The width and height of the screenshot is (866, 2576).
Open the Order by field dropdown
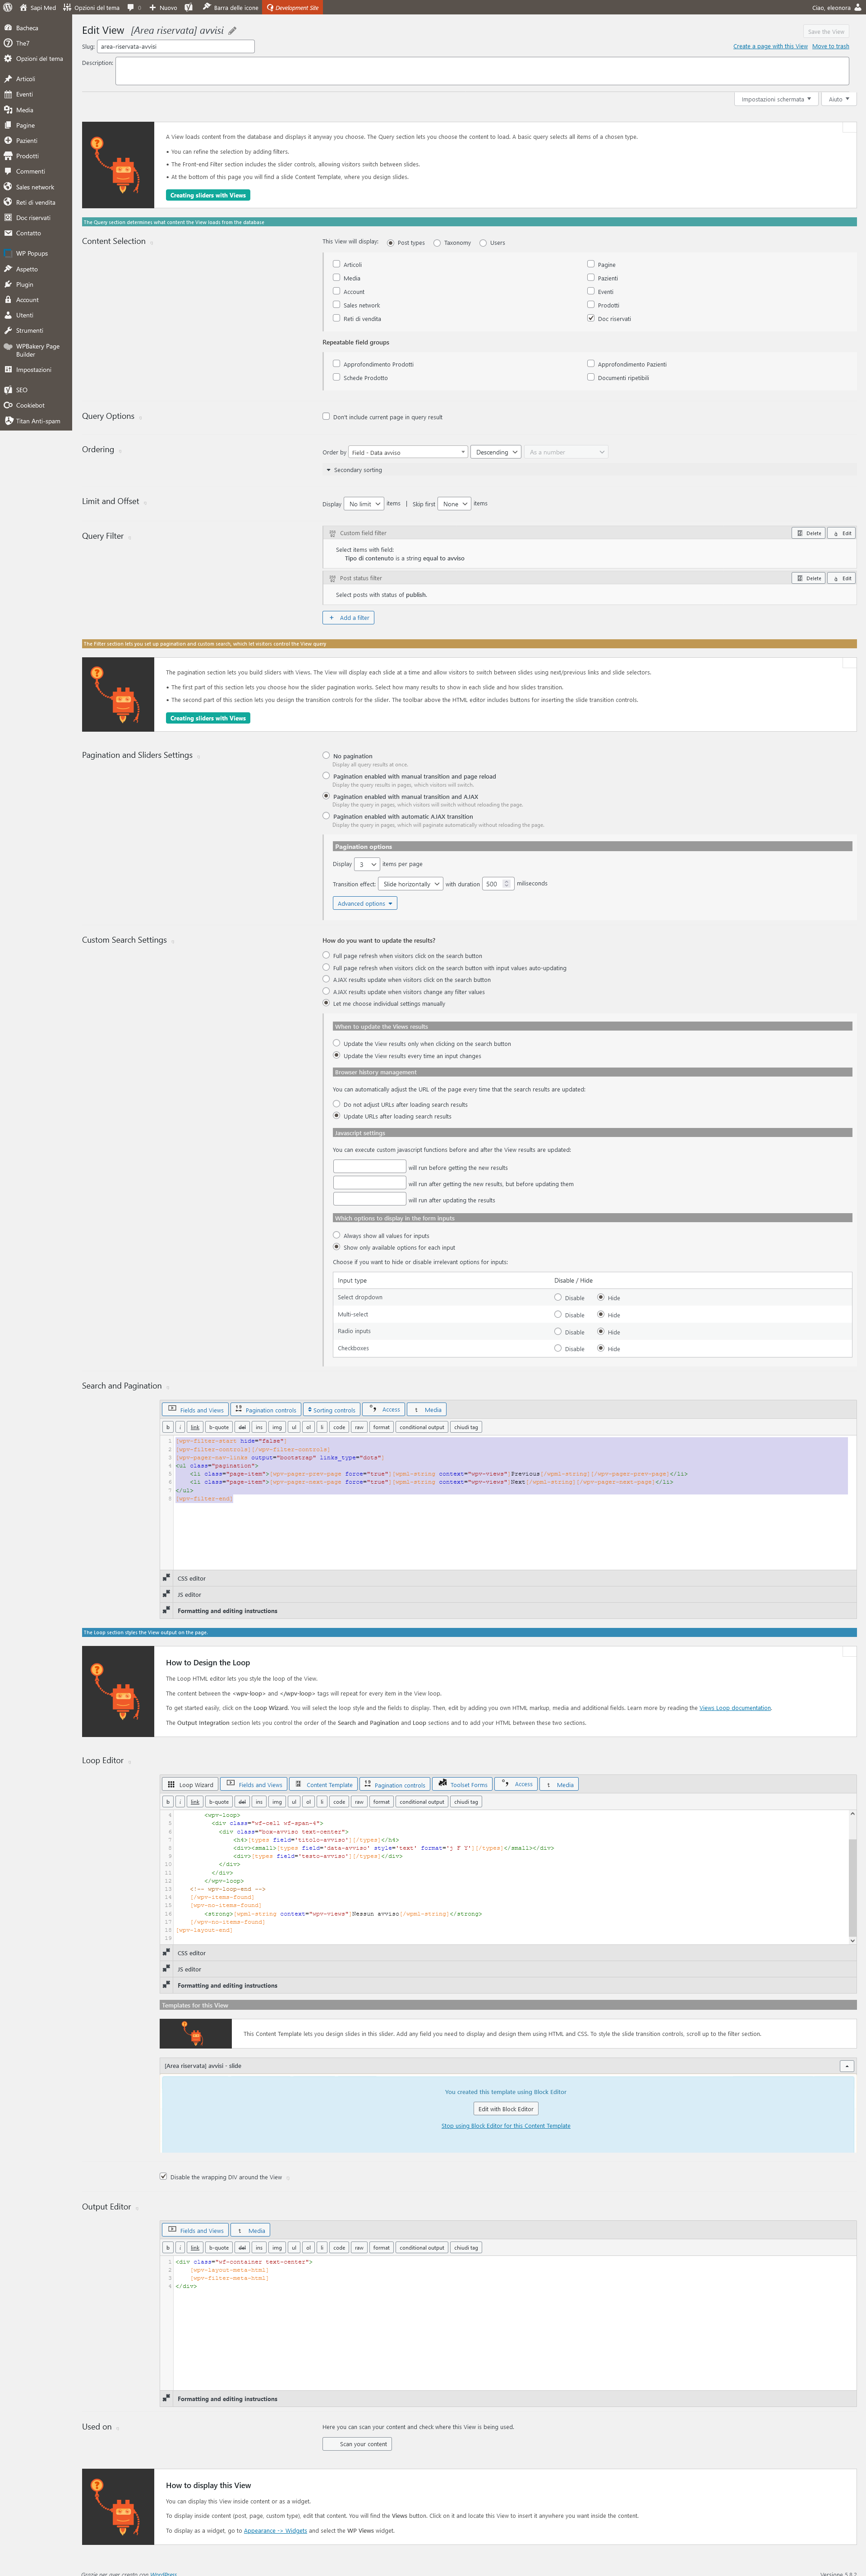408,452
